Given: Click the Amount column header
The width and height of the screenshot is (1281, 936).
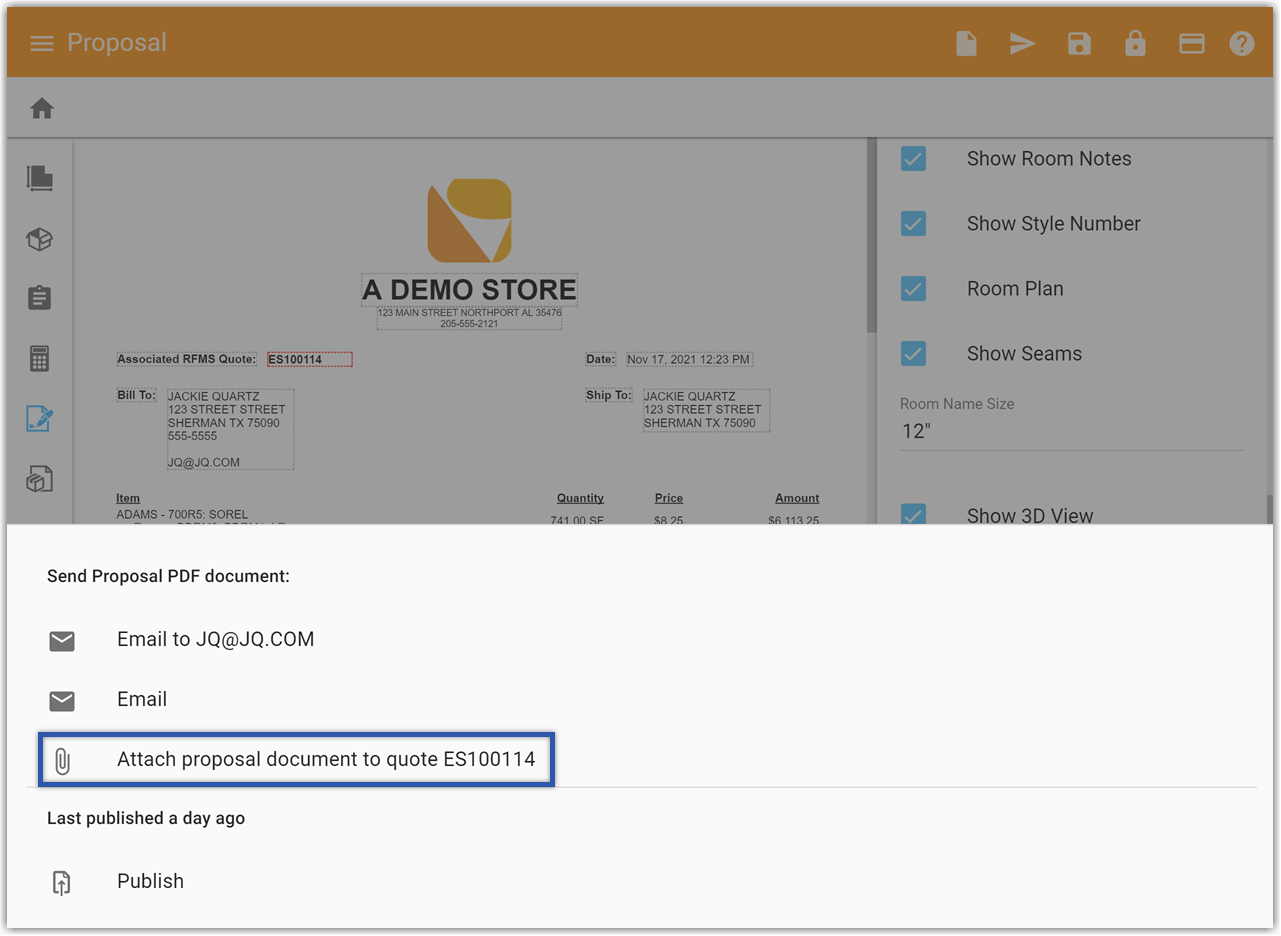Looking at the screenshot, I should pyautogui.click(x=797, y=498).
